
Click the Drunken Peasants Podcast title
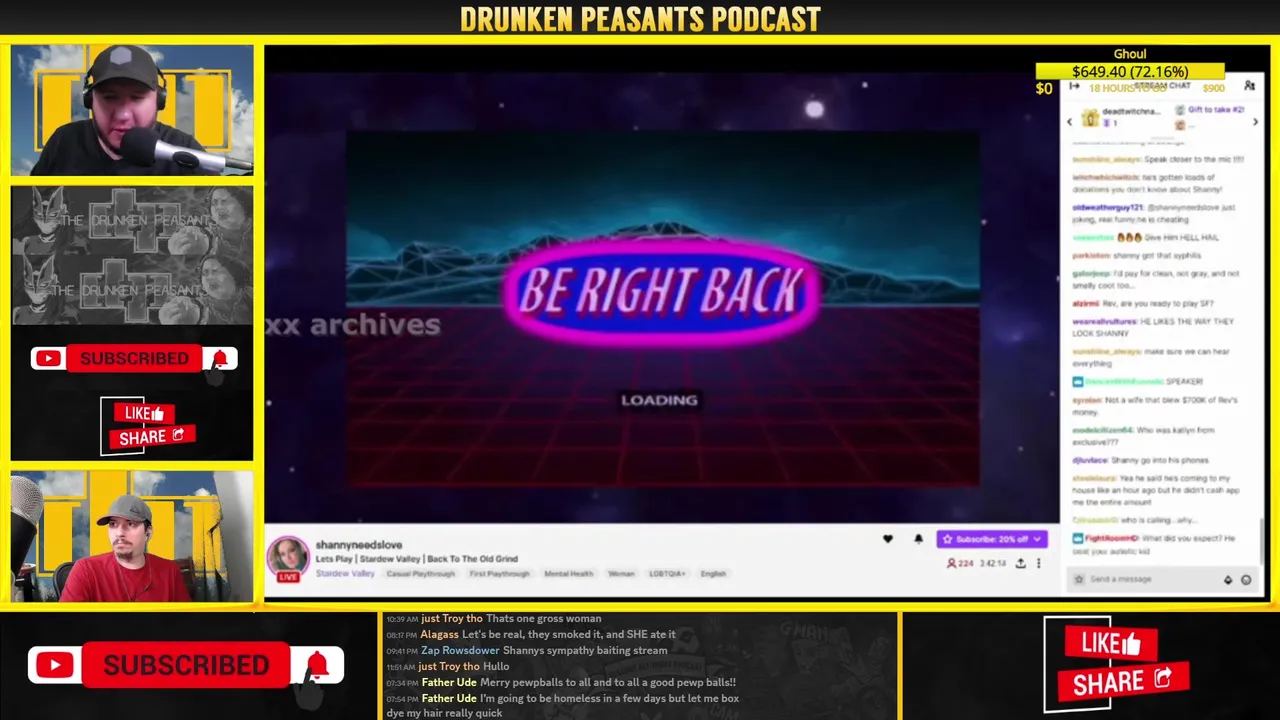pyautogui.click(x=640, y=19)
